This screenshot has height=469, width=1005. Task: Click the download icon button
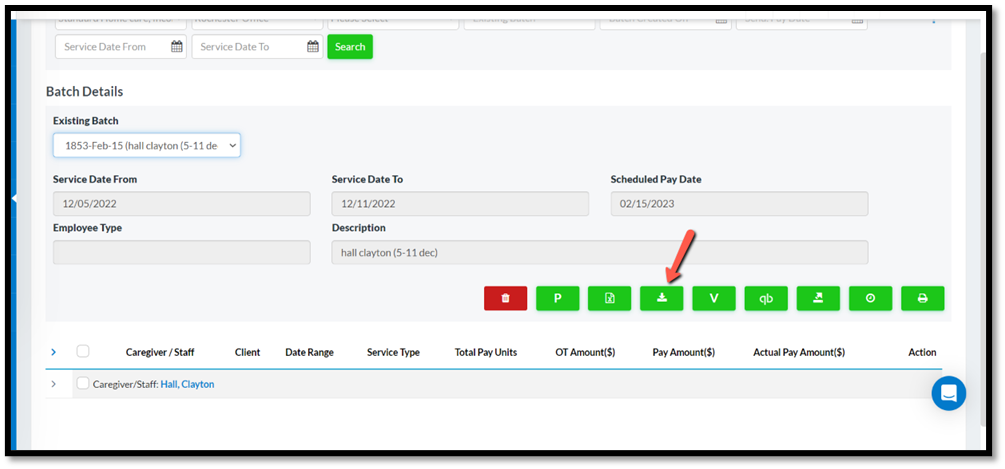coord(661,299)
